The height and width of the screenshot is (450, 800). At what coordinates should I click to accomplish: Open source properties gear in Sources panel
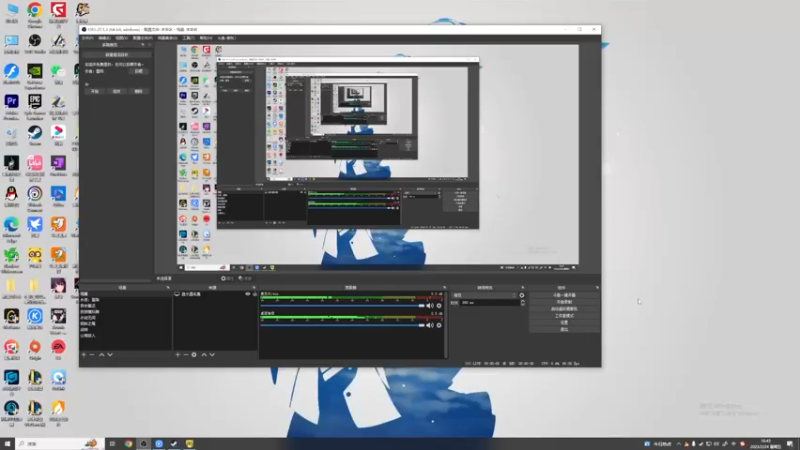click(194, 355)
